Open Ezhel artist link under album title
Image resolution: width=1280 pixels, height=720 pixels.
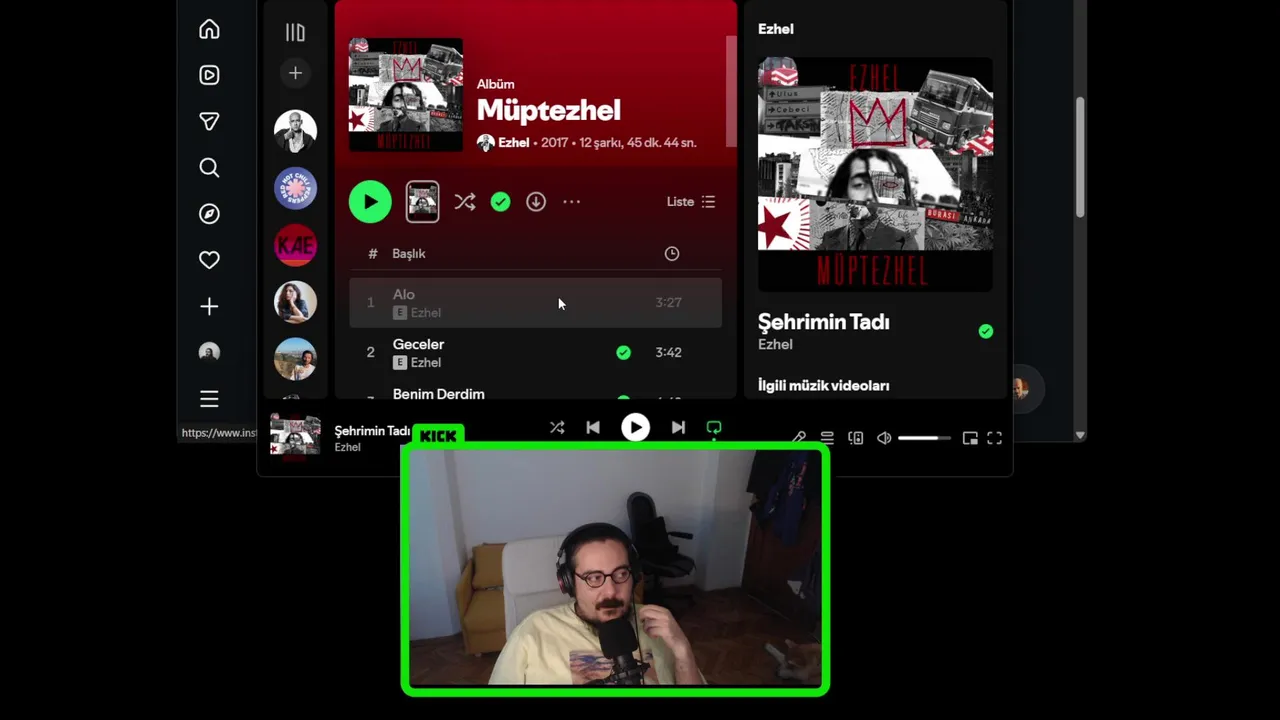513,143
